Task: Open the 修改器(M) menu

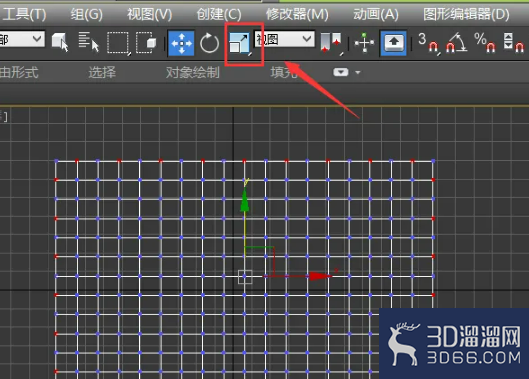Action: [297, 15]
